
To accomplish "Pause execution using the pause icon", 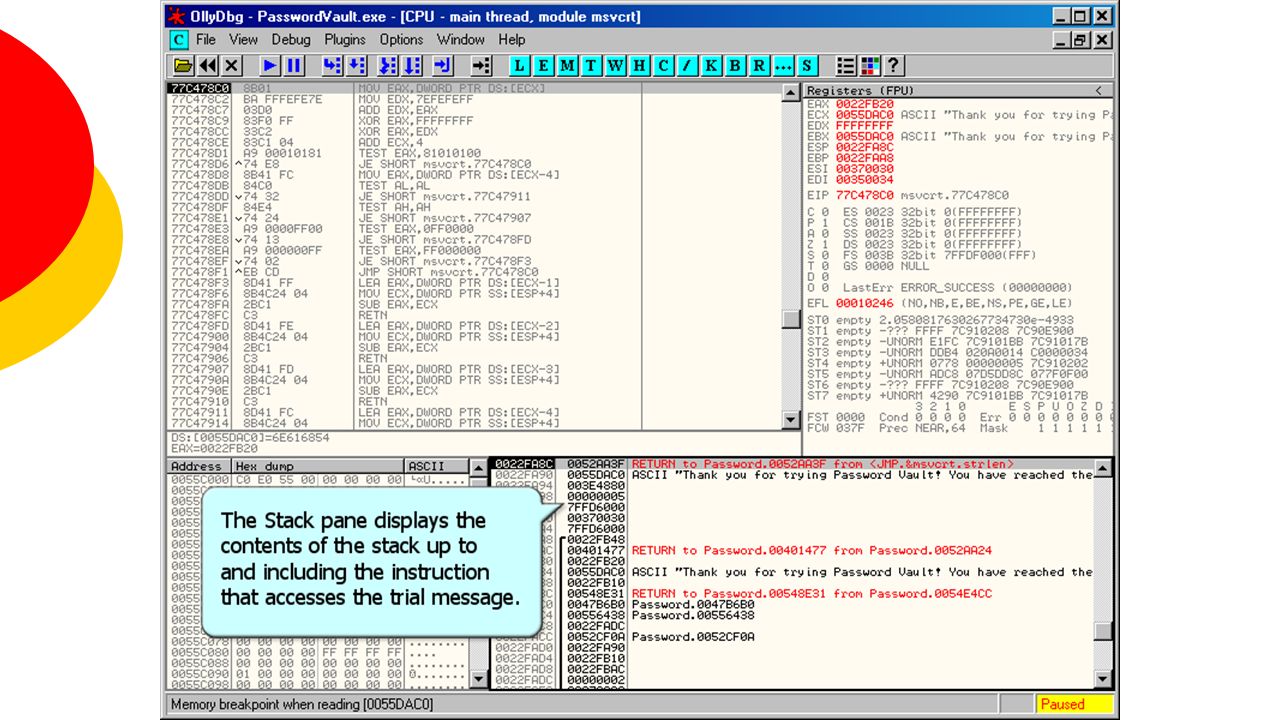I will click(x=294, y=66).
